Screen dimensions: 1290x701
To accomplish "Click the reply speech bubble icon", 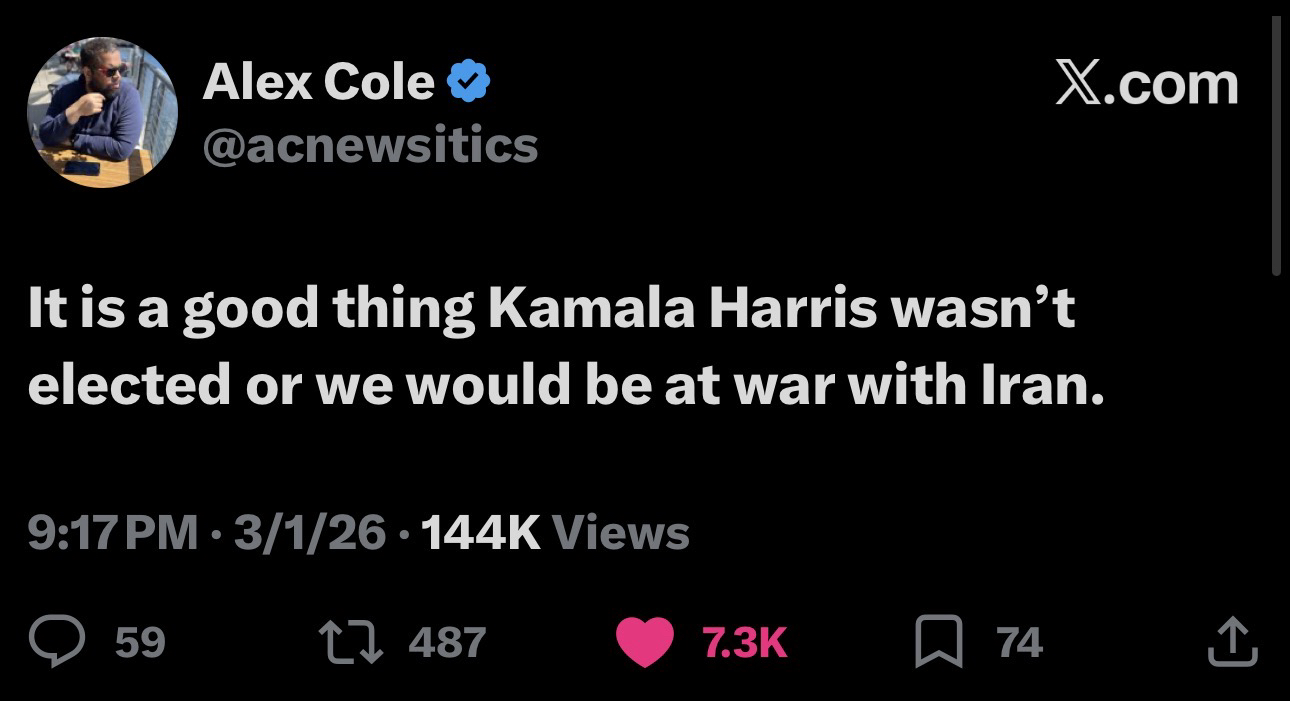I will point(55,641).
